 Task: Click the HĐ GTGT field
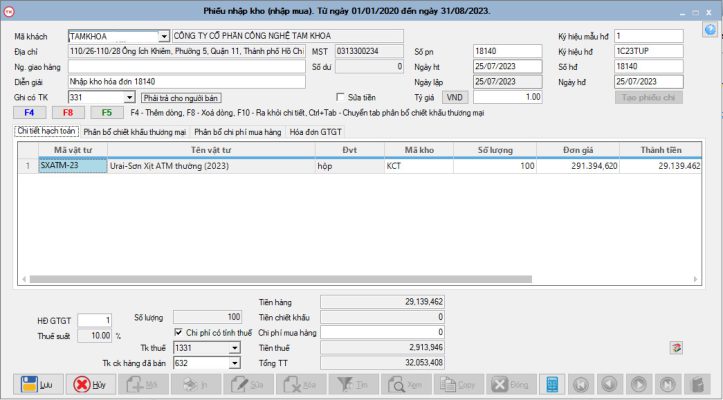[x=95, y=320]
